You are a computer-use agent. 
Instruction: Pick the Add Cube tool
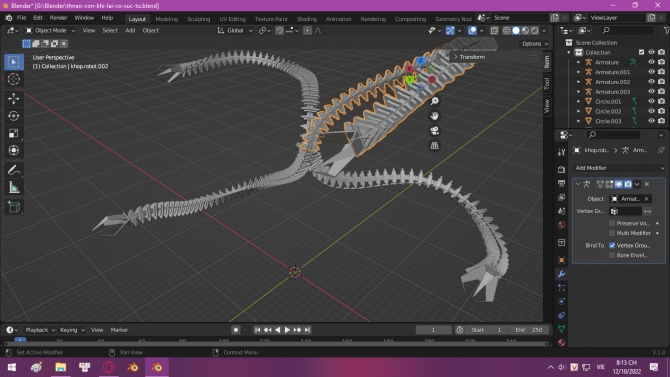(14, 207)
